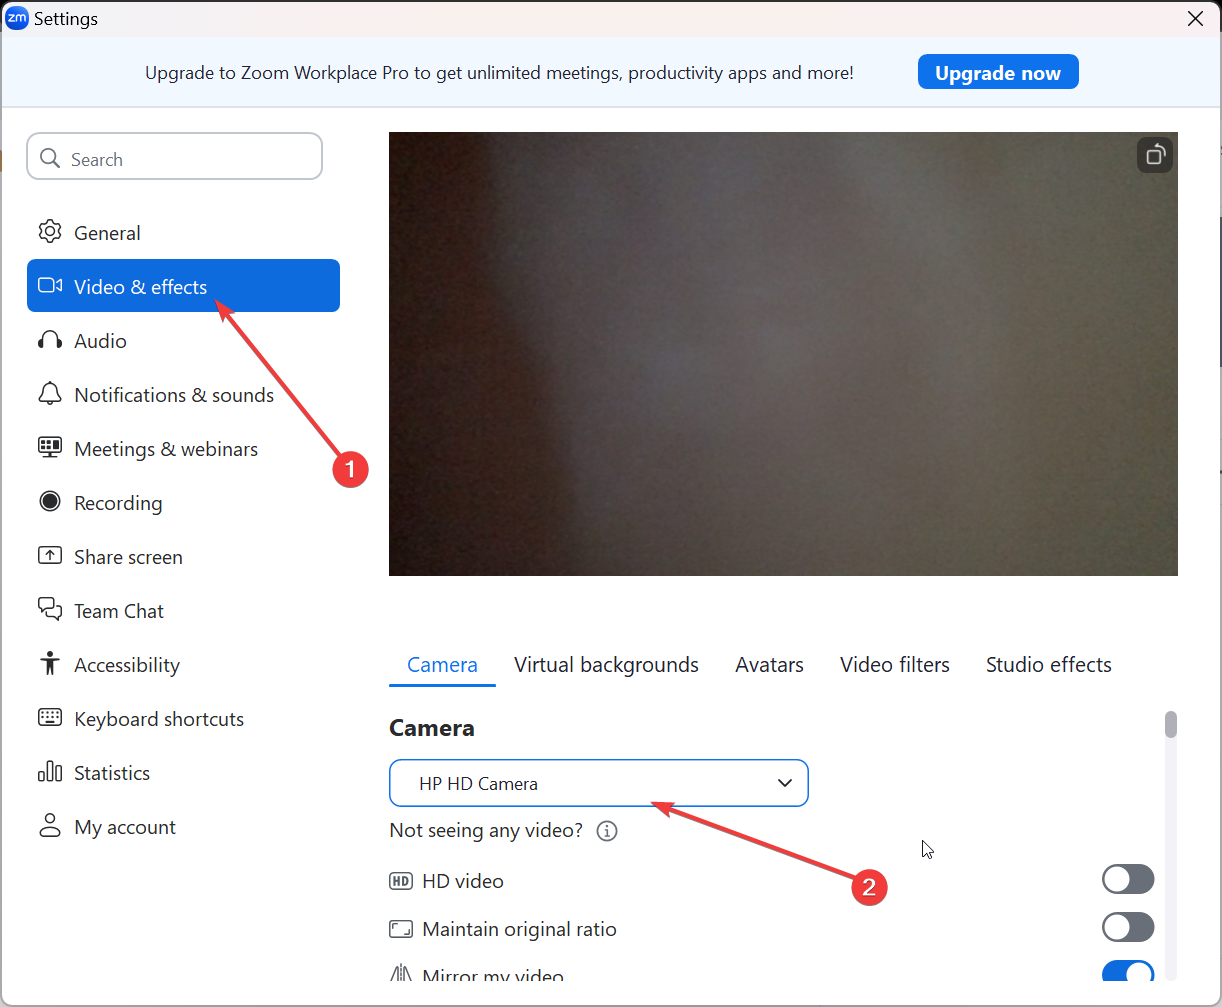The width and height of the screenshot is (1222, 1007).
Task: Click the Share screen arrow icon
Action: (50, 556)
